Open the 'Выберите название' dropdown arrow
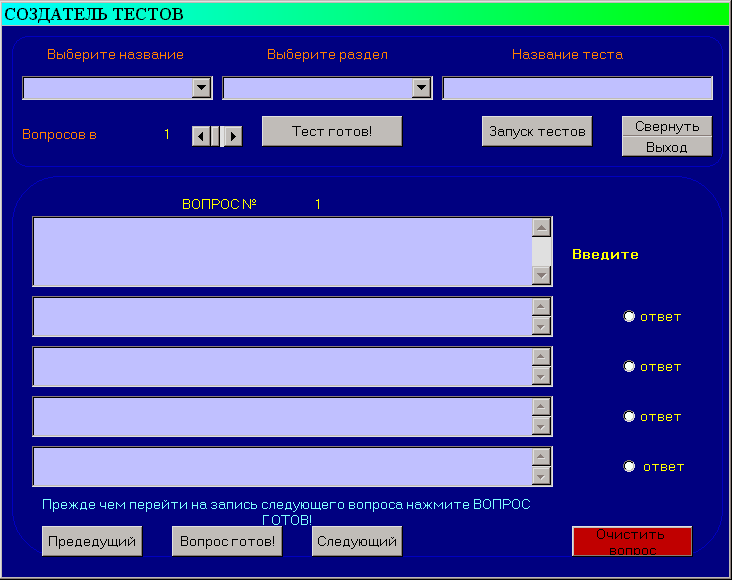 tap(202, 88)
